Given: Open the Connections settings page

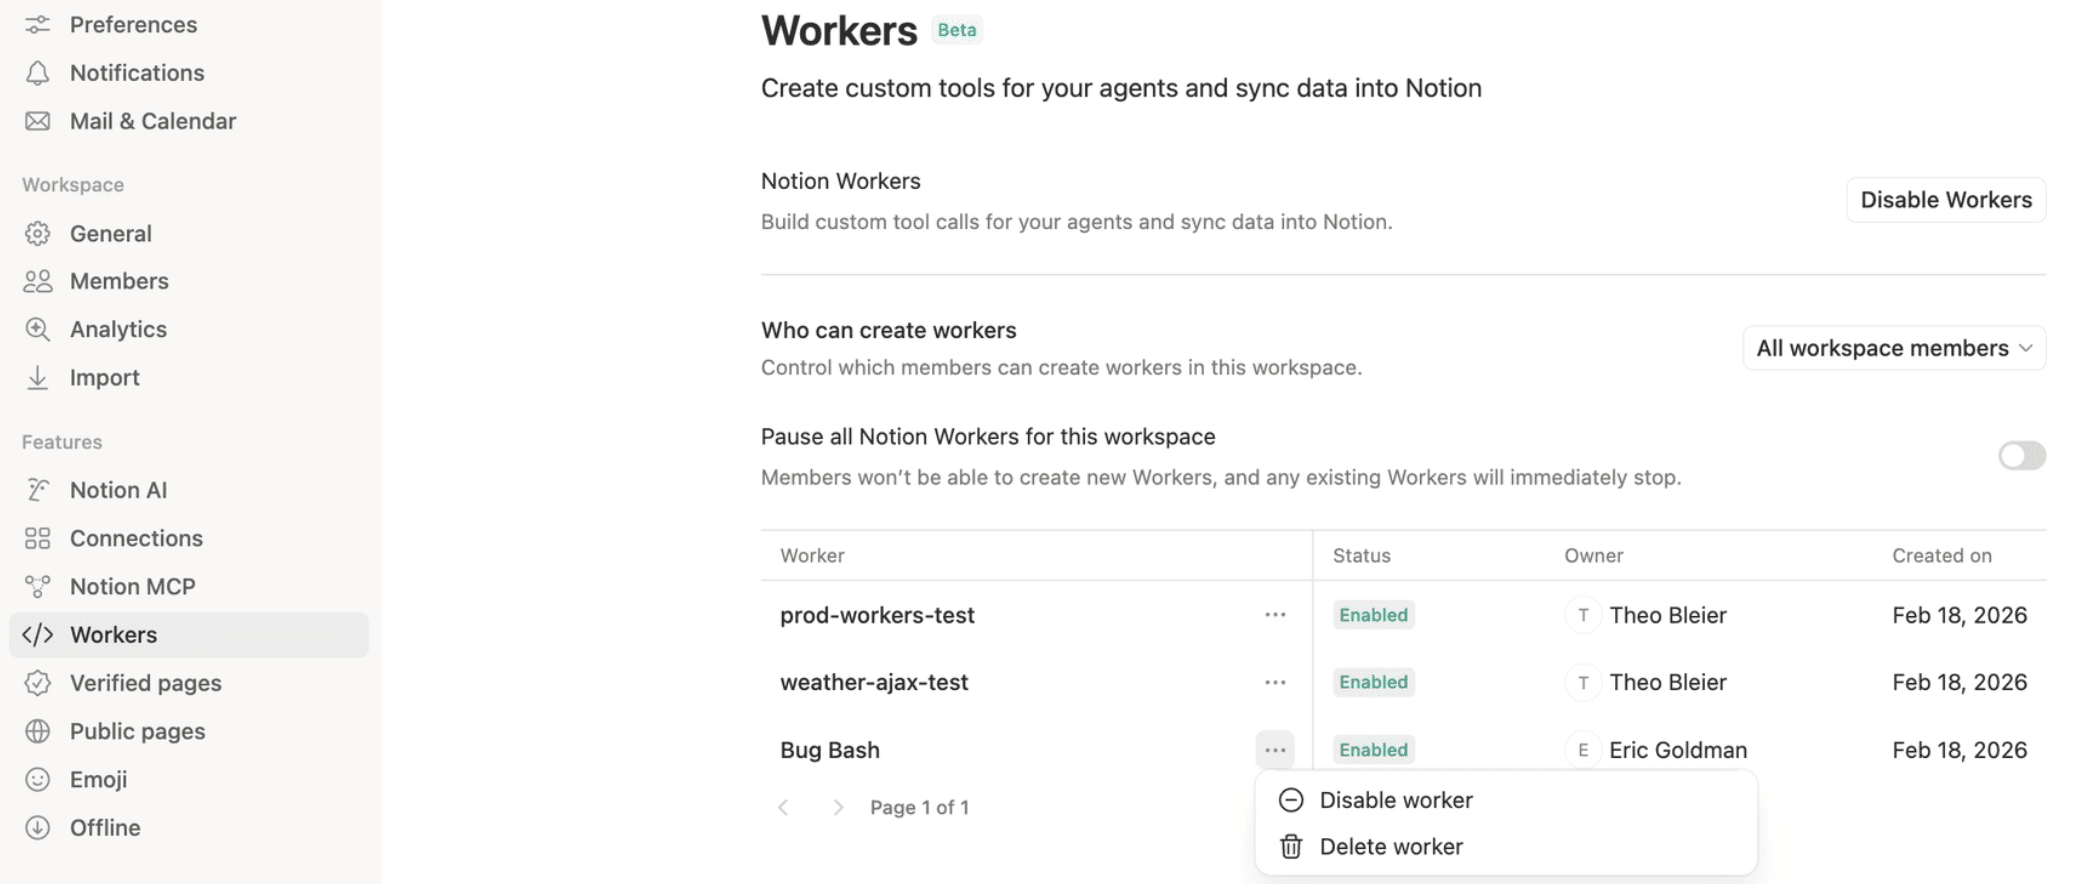Looking at the screenshot, I should coord(189,538).
